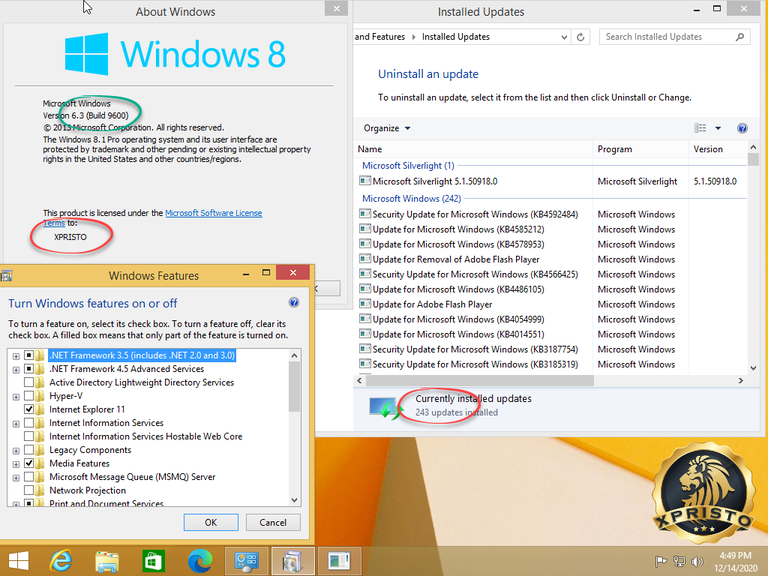768x576 pixels.
Task: Launch Internet Explorer from taskbar
Action: (x=61, y=561)
